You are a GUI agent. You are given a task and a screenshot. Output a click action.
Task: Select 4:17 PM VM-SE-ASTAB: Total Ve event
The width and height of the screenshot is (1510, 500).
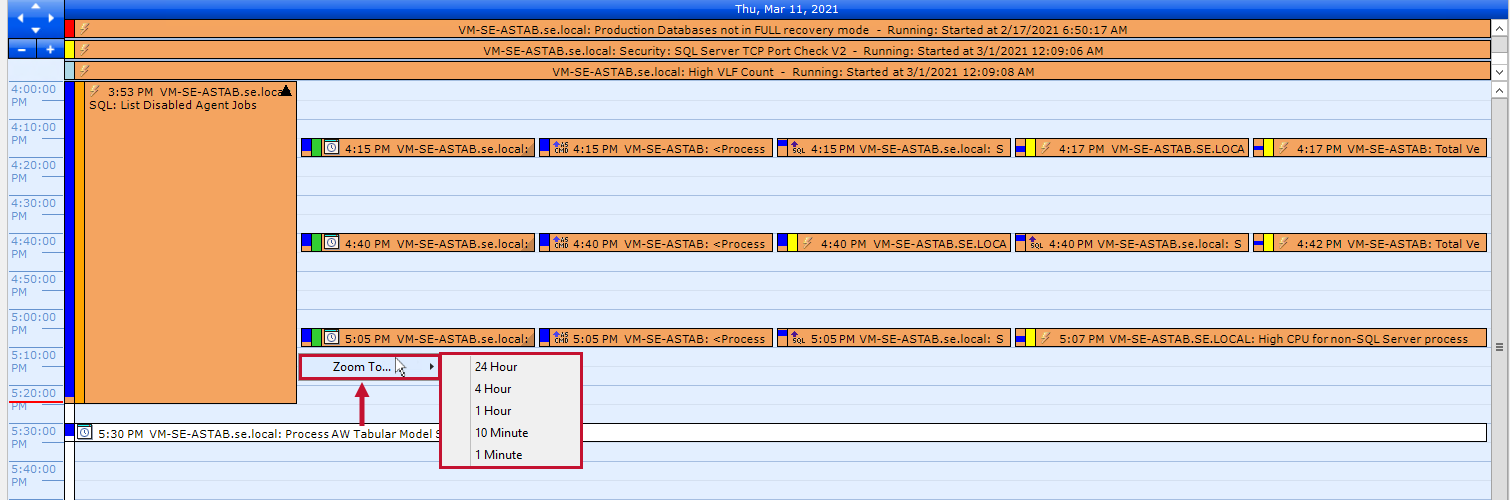[1370, 148]
